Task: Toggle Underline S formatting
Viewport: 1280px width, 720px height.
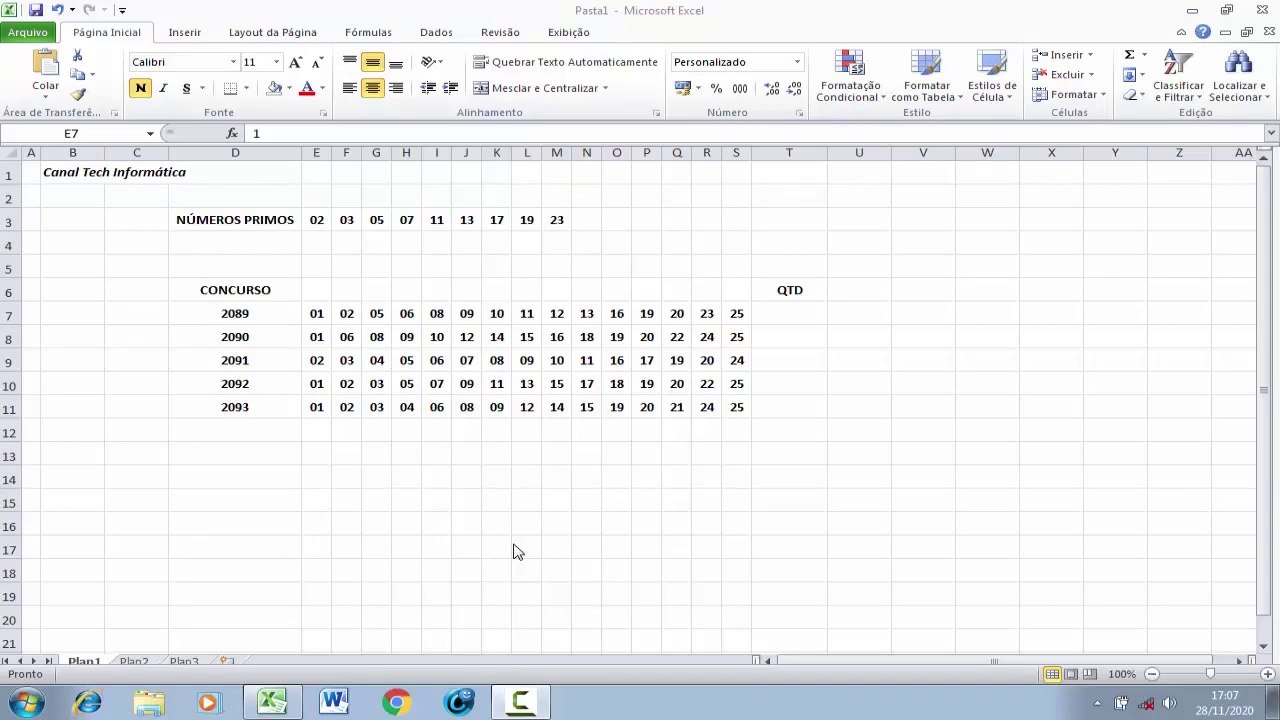Action: point(186,88)
